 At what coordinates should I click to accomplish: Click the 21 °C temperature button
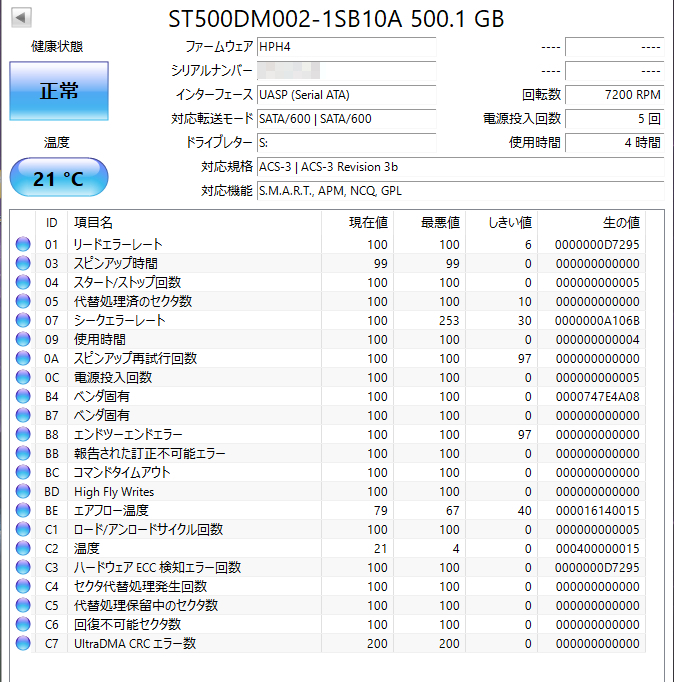click(59, 177)
